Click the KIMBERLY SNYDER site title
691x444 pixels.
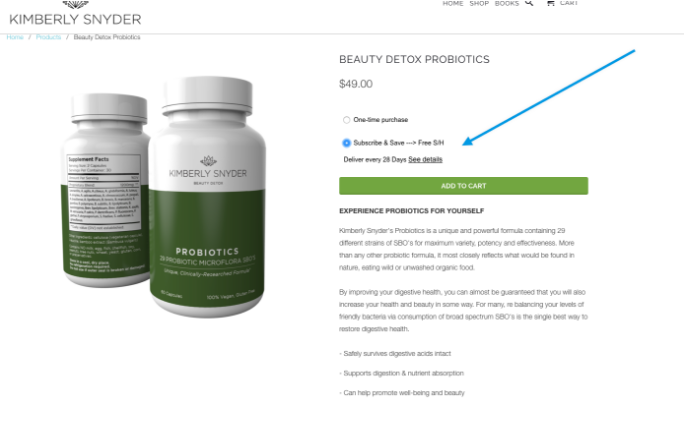[75, 19]
